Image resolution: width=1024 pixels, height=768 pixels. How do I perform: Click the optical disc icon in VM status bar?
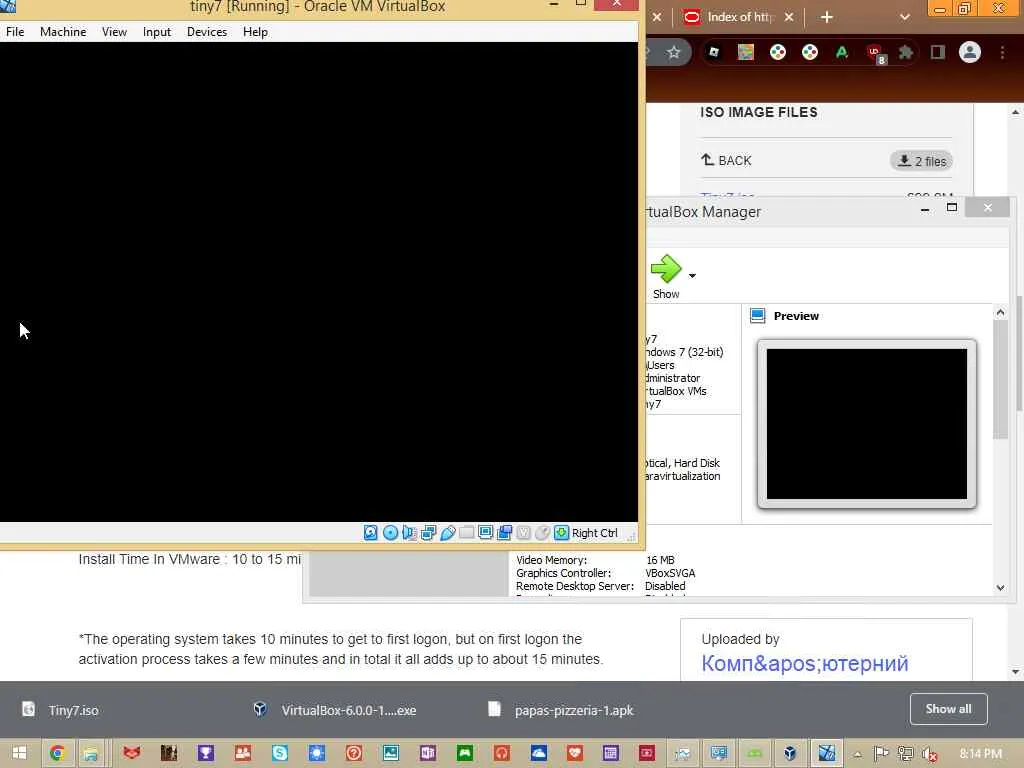390,533
